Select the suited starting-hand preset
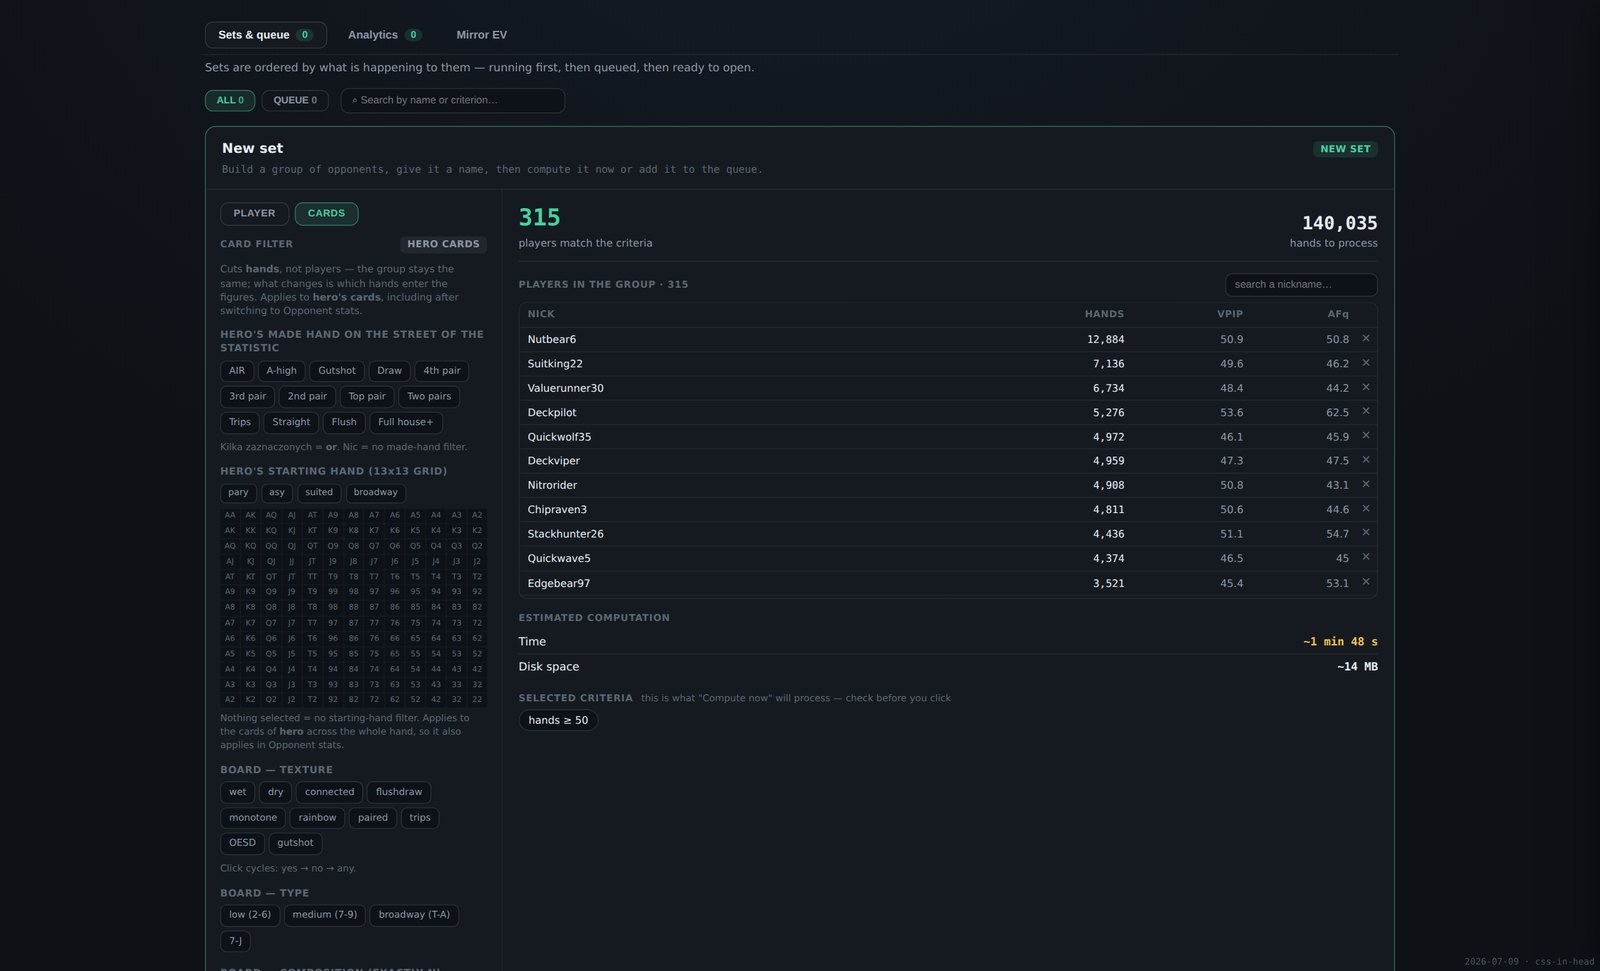 [x=319, y=493]
